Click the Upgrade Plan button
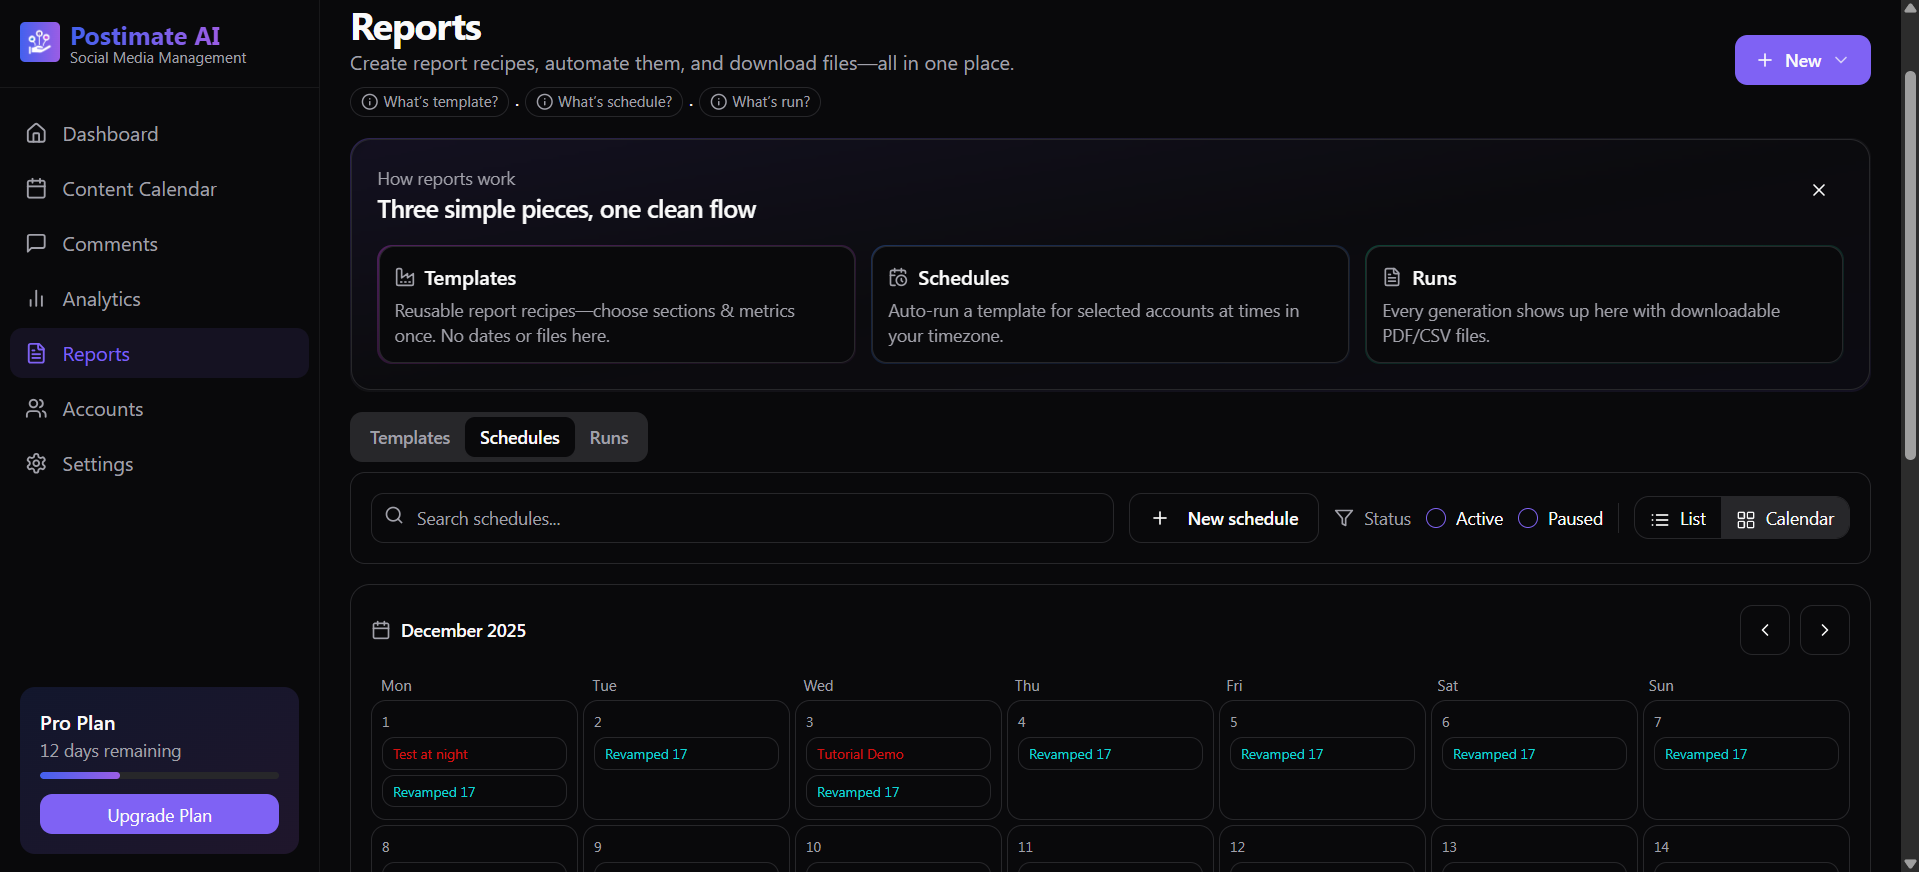Image resolution: width=1919 pixels, height=872 pixels. click(x=159, y=814)
